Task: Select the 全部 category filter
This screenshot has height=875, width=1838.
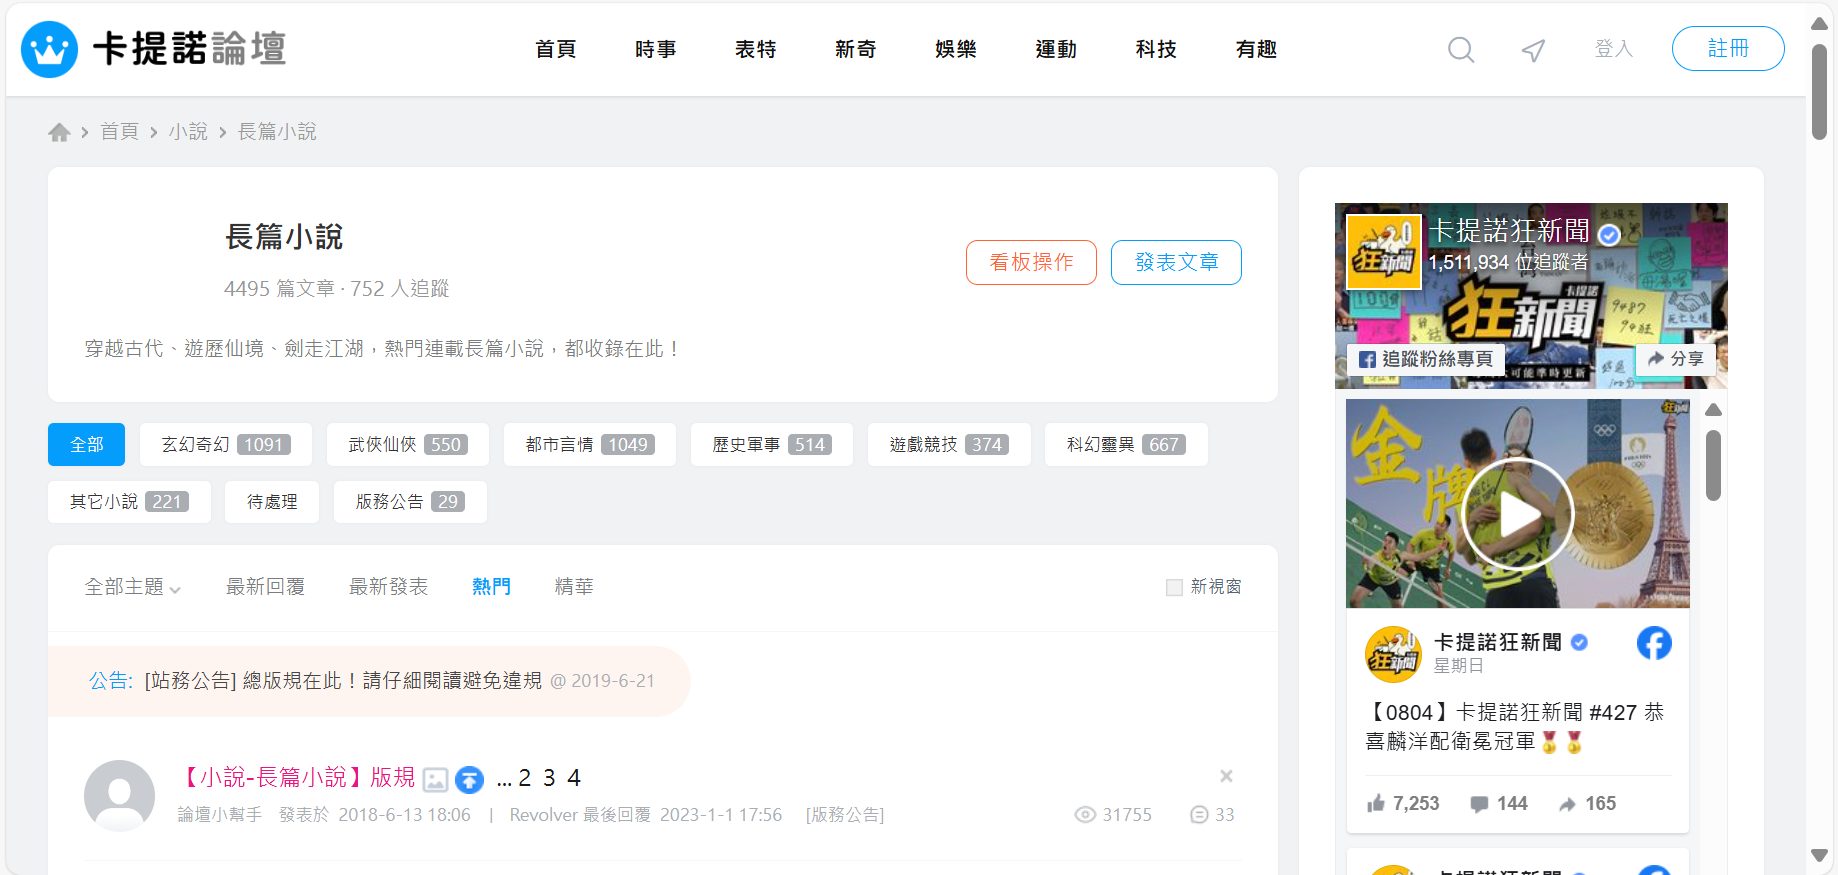Action: pyautogui.click(x=86, y=444)
